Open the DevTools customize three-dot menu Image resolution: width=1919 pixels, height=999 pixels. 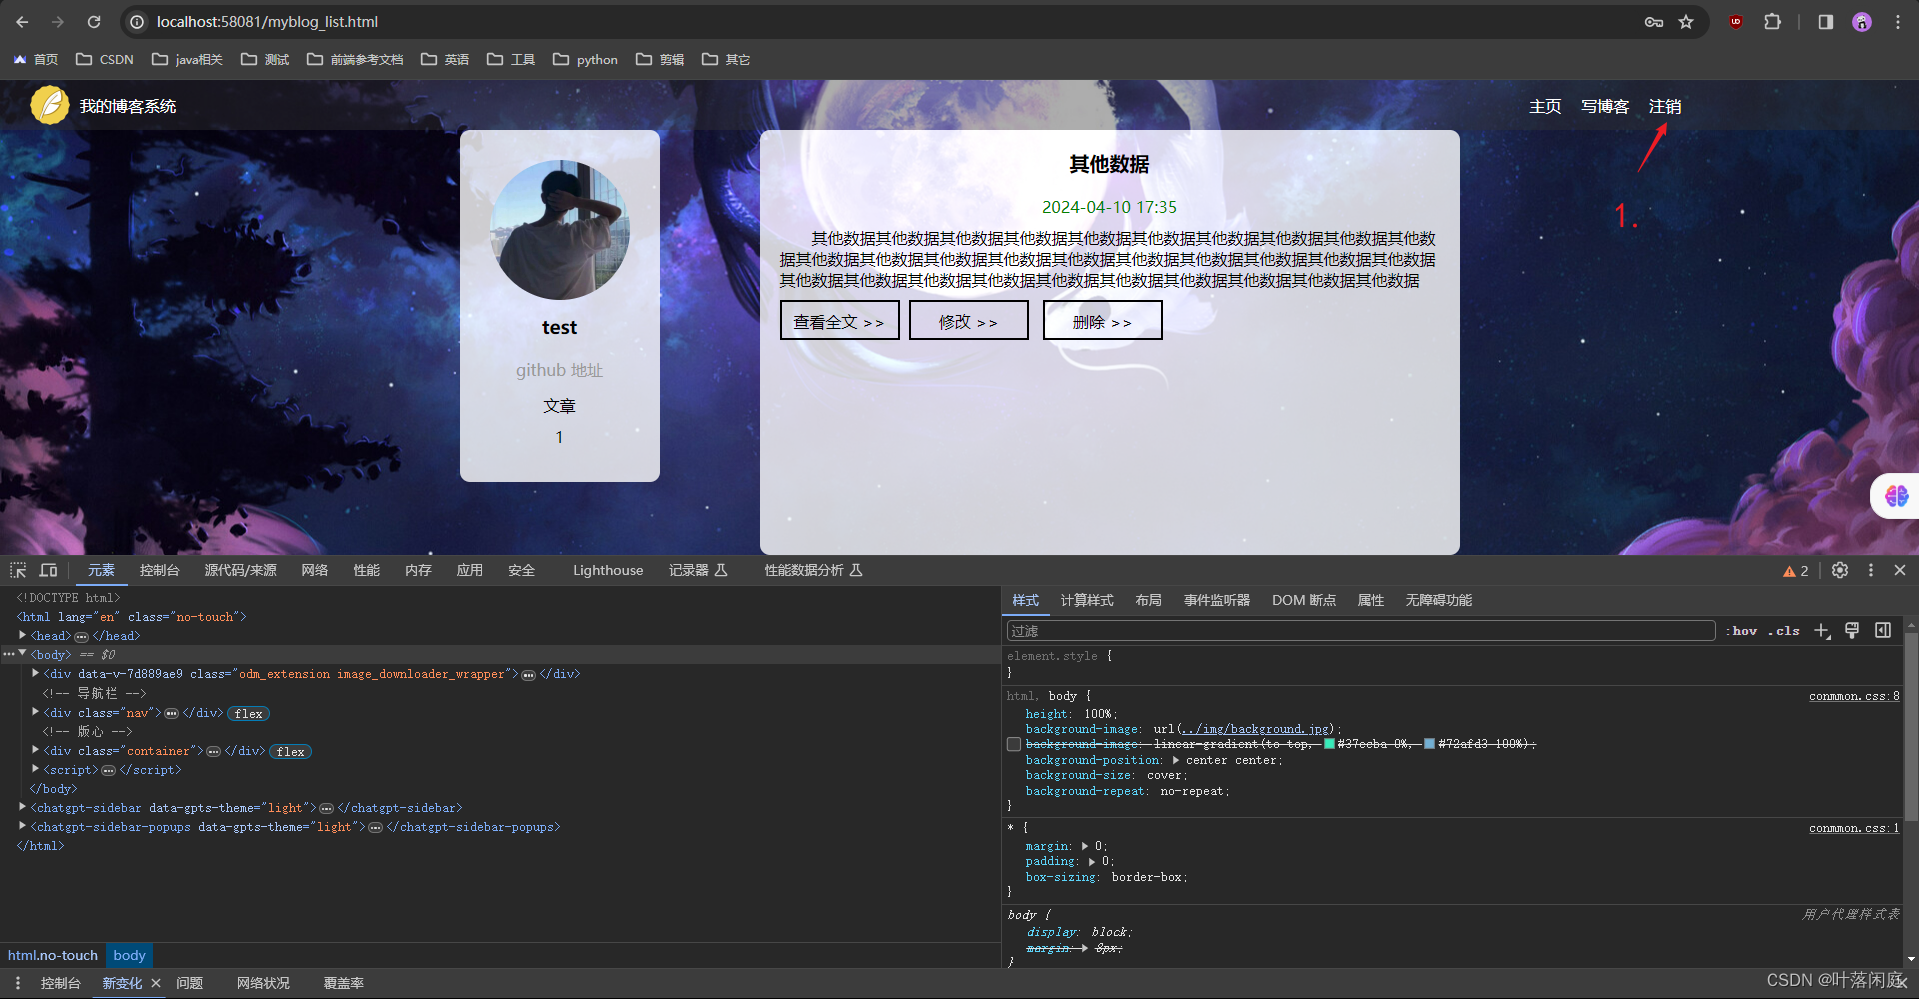(x=1871, y=570)
